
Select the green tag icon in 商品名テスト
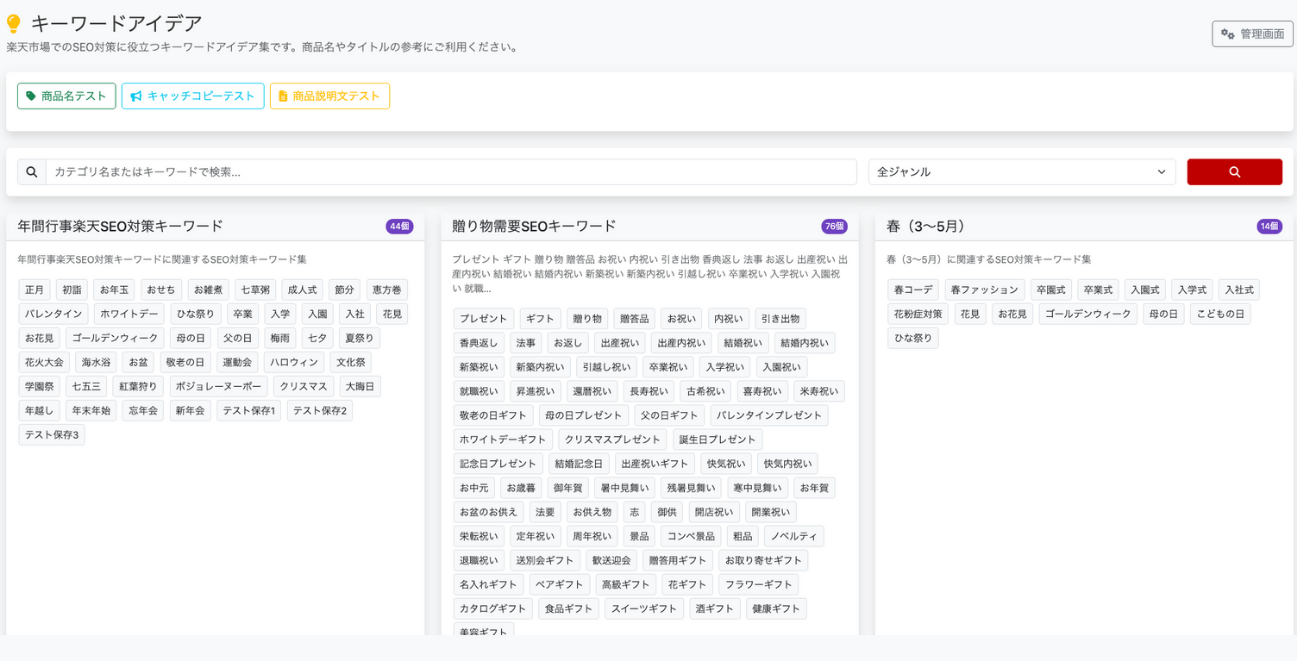click(32, 96)
